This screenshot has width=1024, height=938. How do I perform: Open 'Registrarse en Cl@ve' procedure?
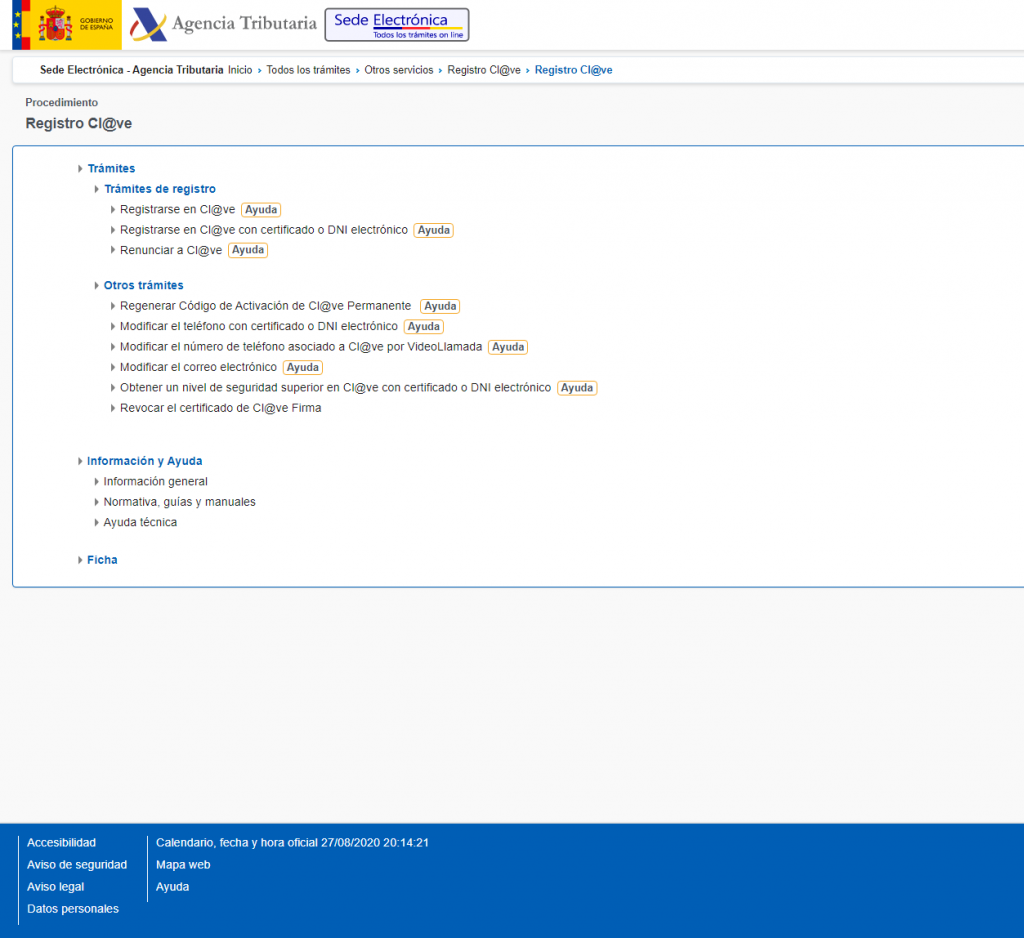(177, 210)
